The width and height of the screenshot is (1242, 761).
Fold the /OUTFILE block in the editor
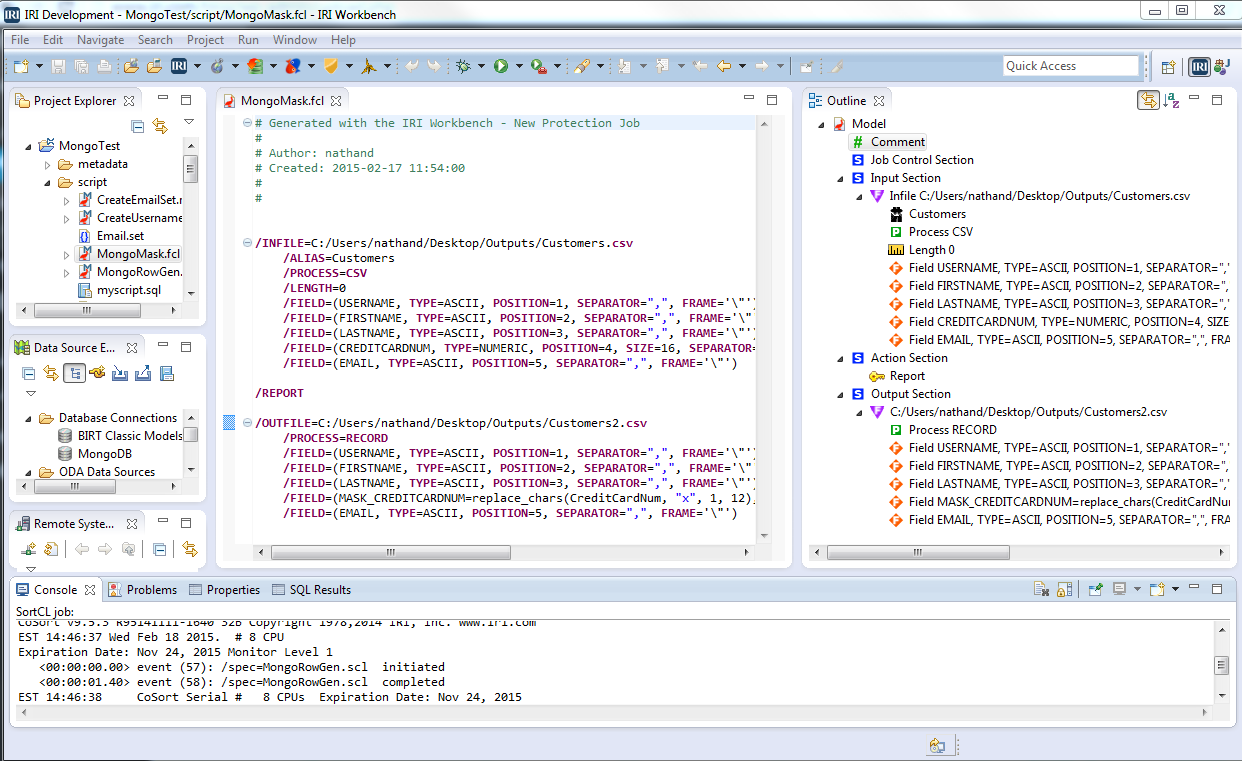[x=246, y=423]
